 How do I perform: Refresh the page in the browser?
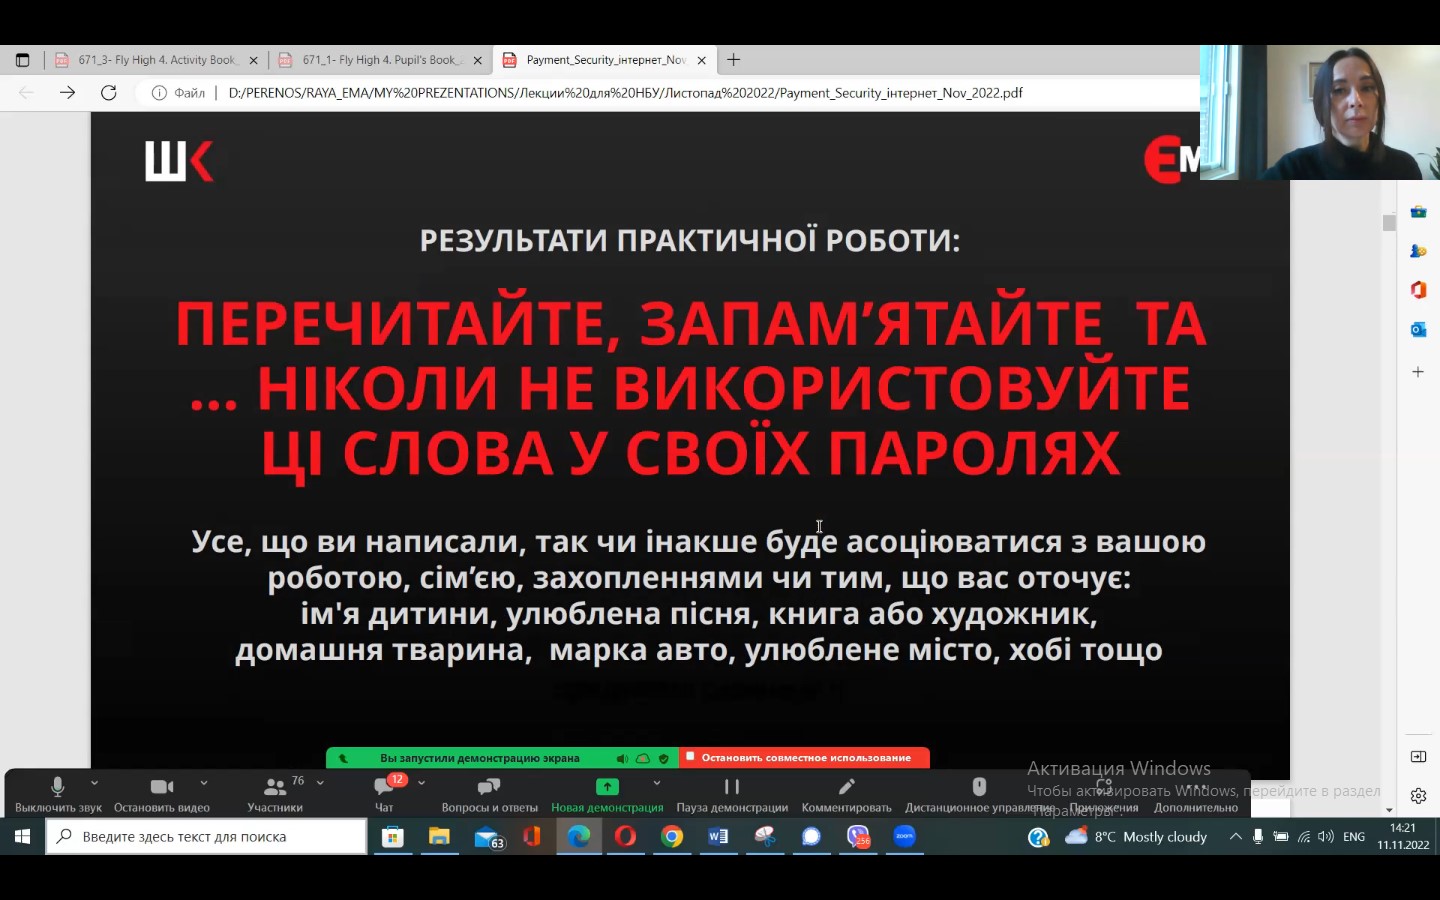[109, 93]
